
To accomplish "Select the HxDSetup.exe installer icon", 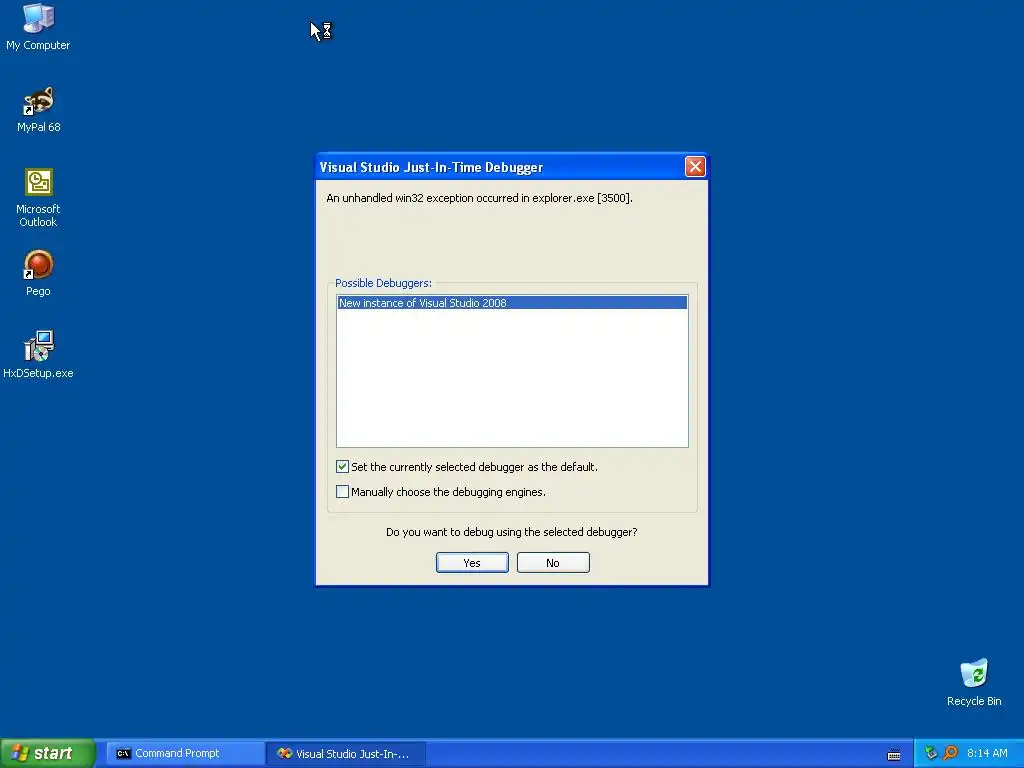I will 38,355.
